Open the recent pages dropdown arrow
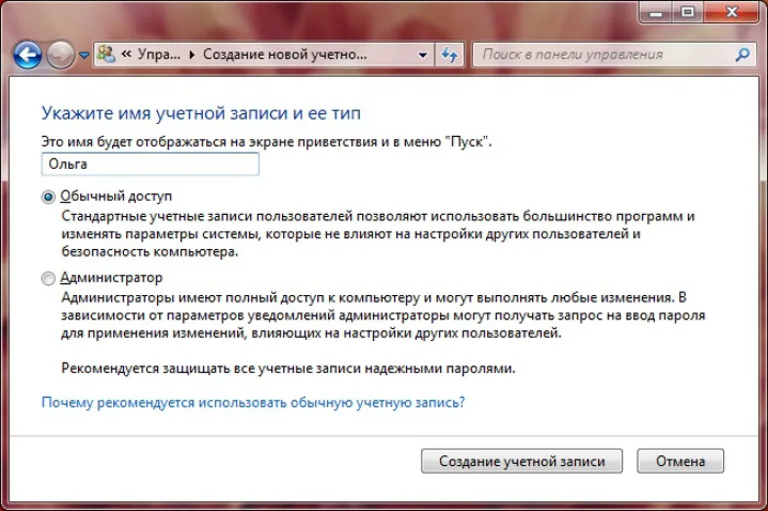The image size is (768, 511). pos(84,55)
